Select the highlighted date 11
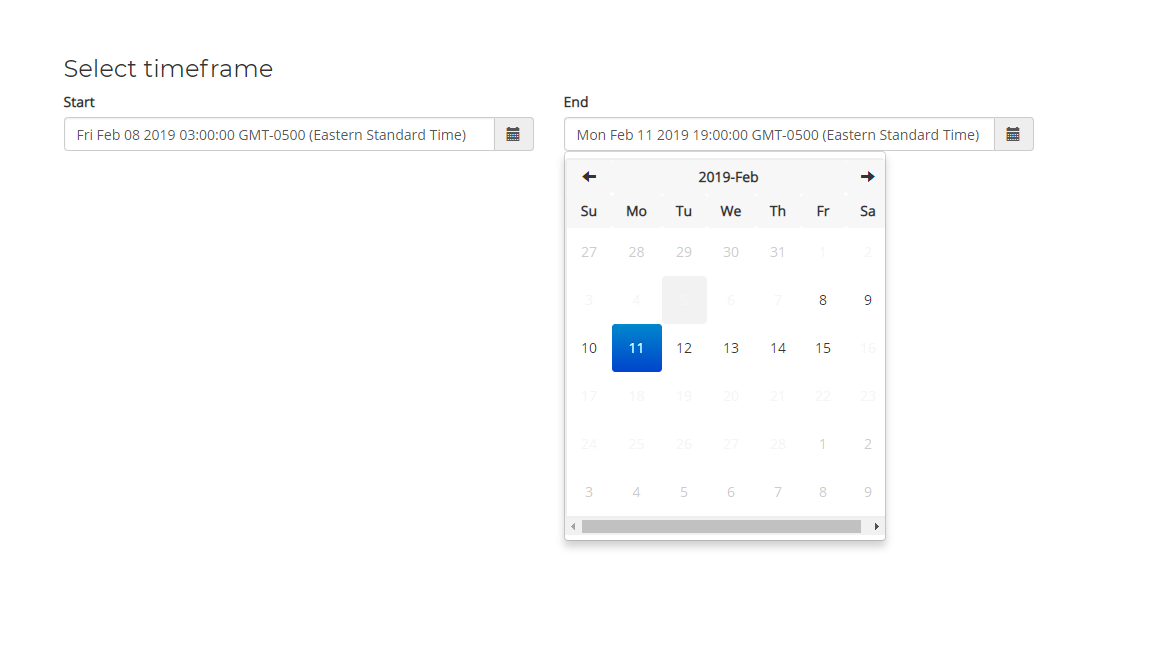 [636, 348]
